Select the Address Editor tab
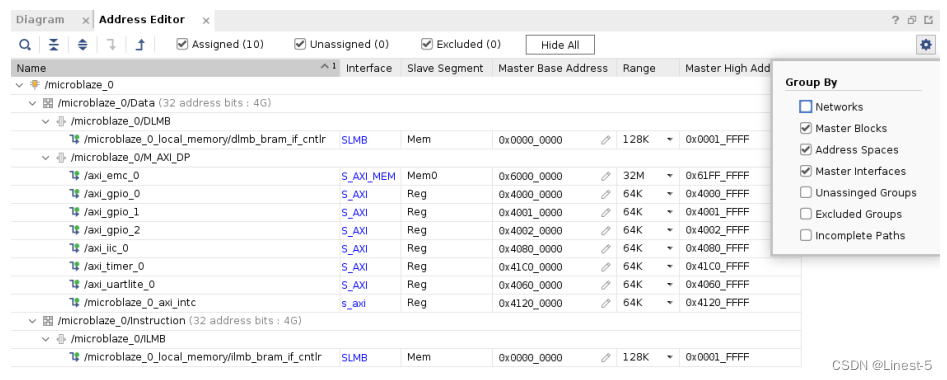Screen dimensions: 947x380 142,20
